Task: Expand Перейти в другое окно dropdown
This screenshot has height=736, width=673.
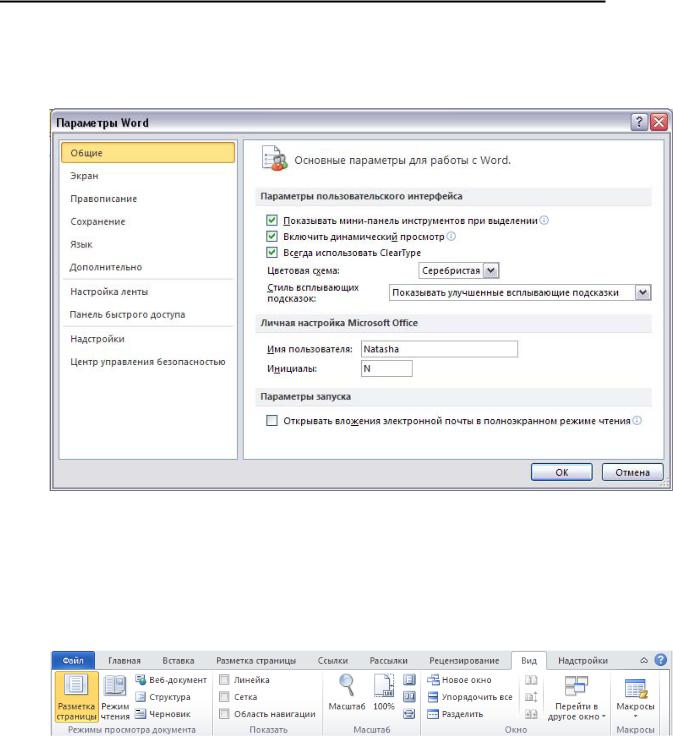Action: click(x=576, y=698)
